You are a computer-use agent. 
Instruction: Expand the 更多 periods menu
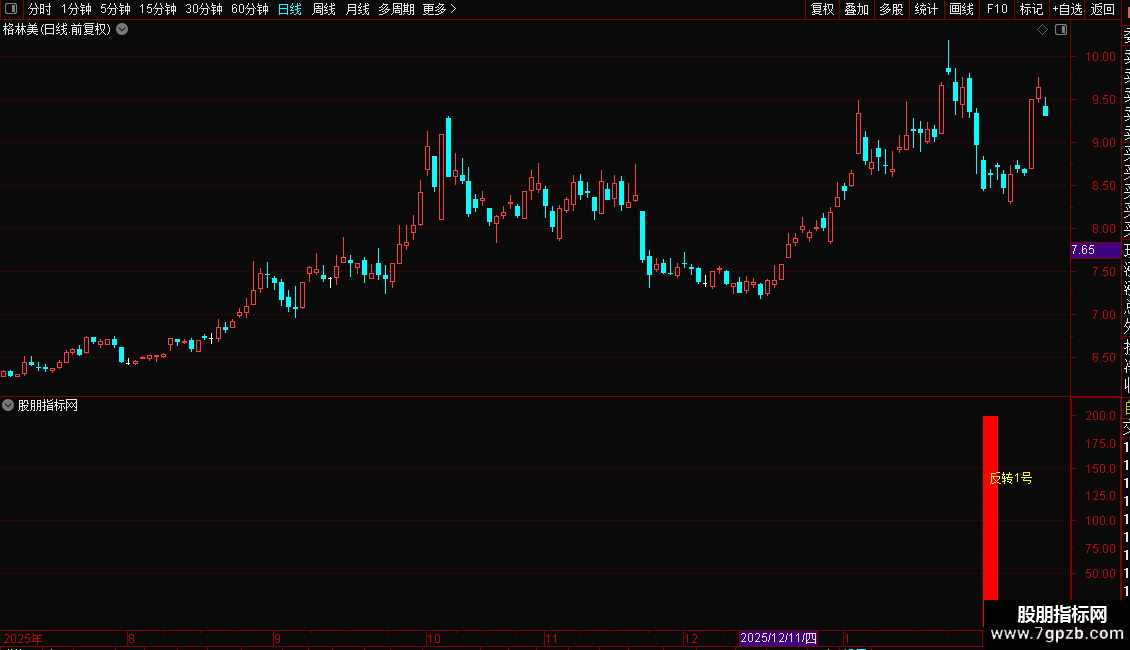coord(440,9)
